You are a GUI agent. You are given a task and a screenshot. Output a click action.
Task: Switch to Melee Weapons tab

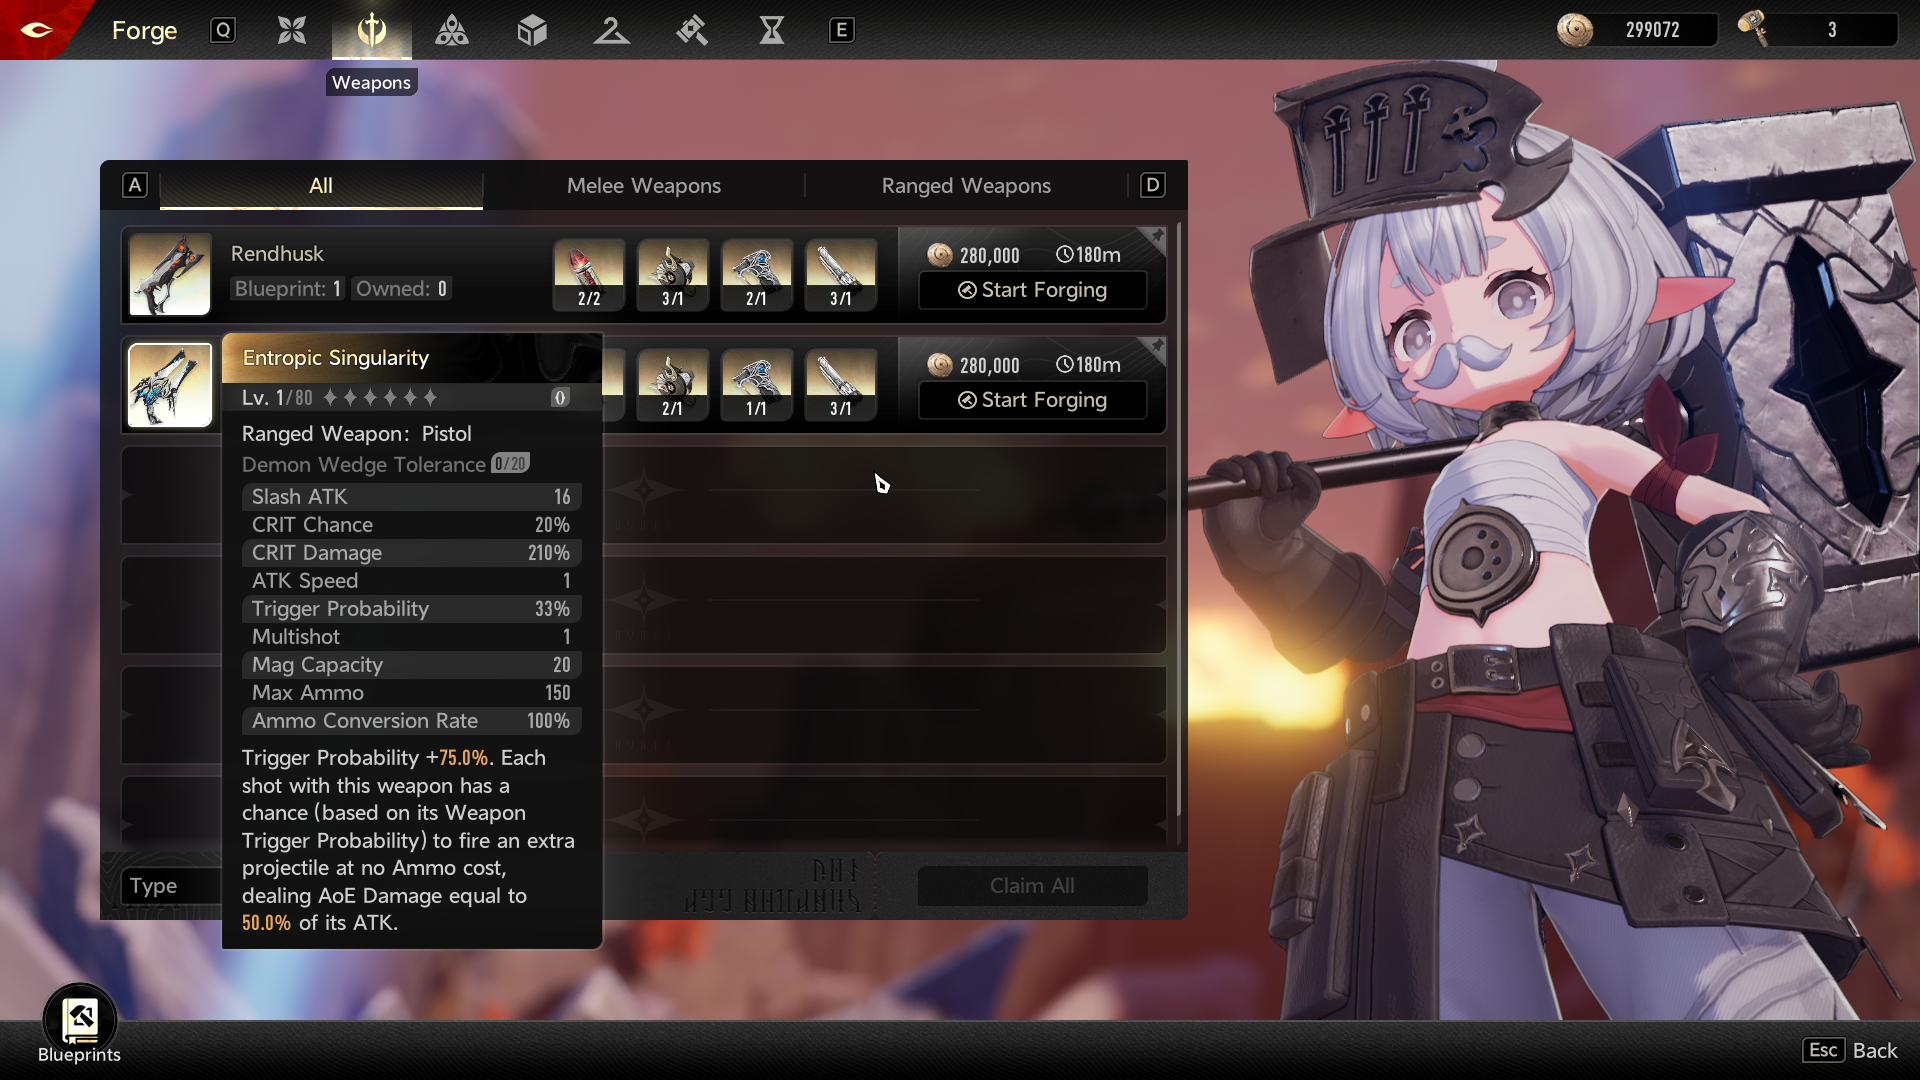pos(643,186)
